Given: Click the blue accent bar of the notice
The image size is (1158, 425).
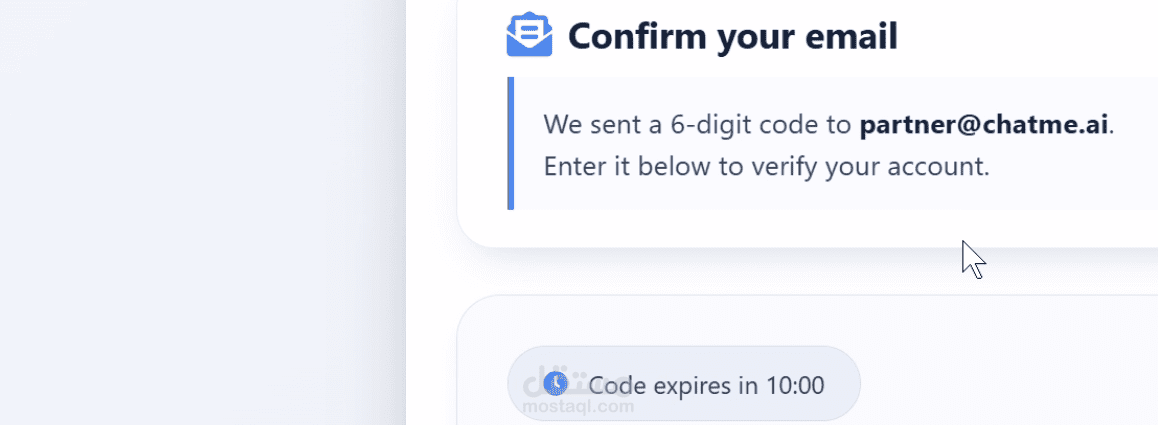Looking at the screenshot, I should 511,143.
